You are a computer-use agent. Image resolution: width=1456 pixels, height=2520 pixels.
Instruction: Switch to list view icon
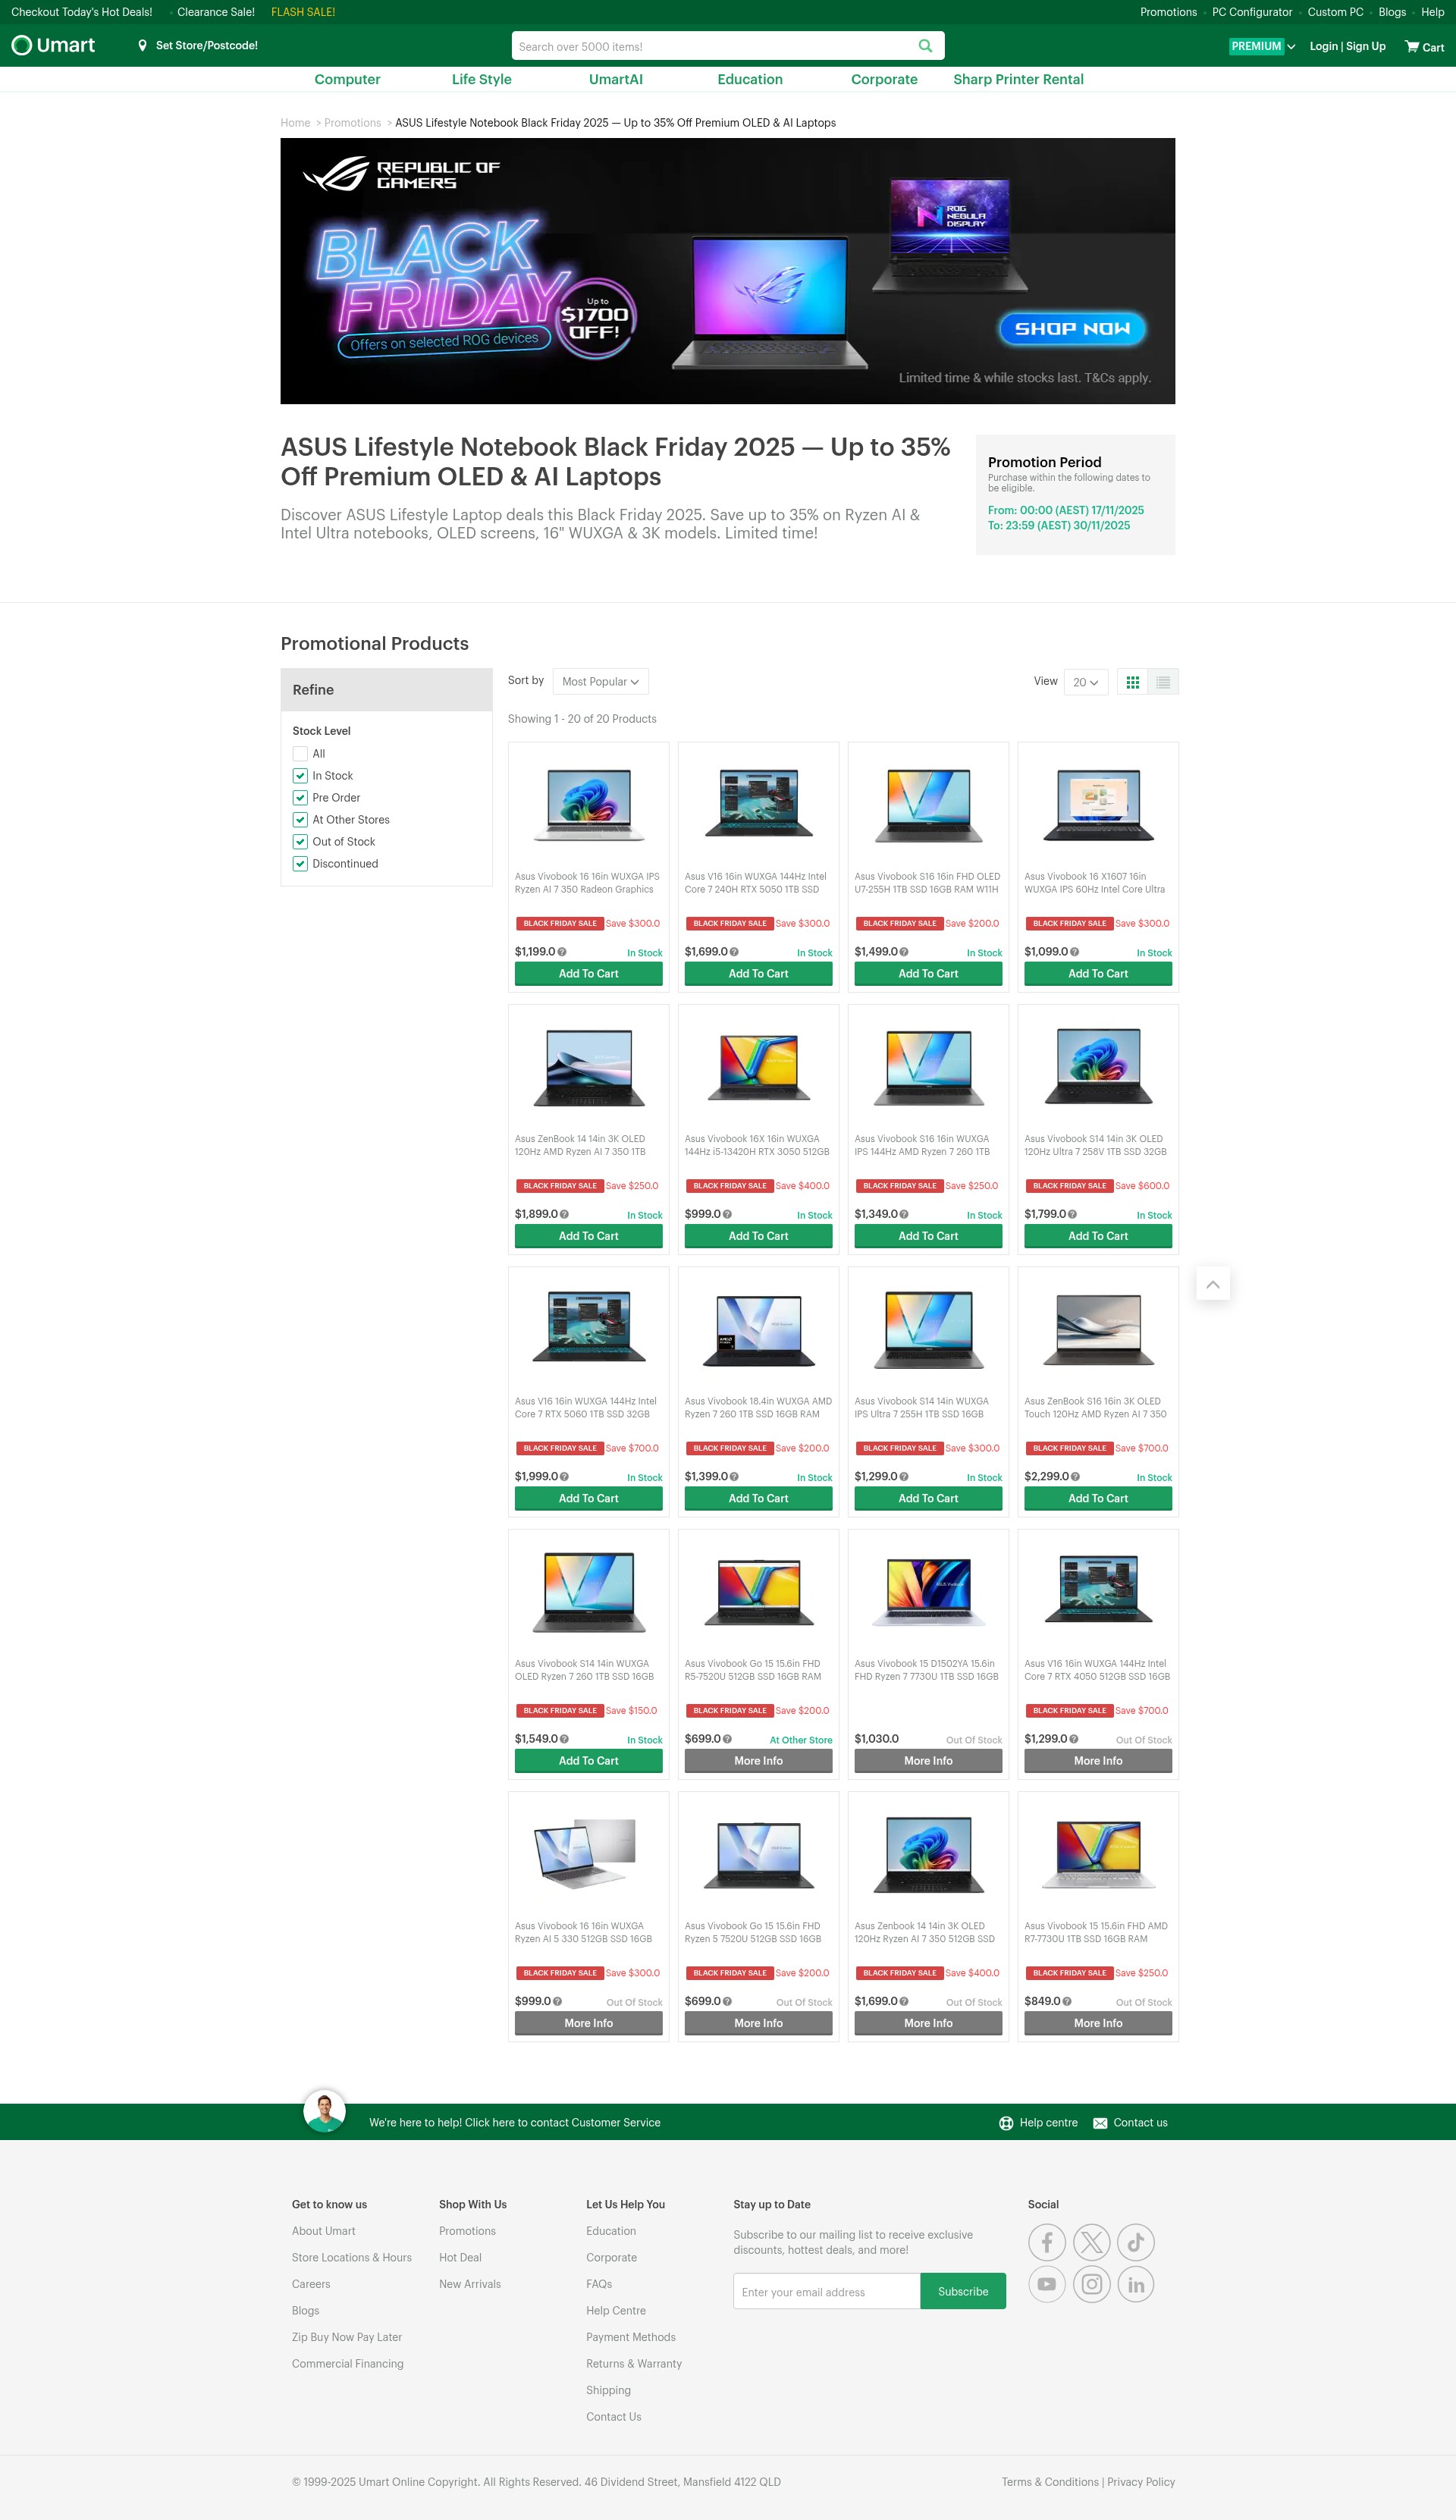coord(1163,682)
